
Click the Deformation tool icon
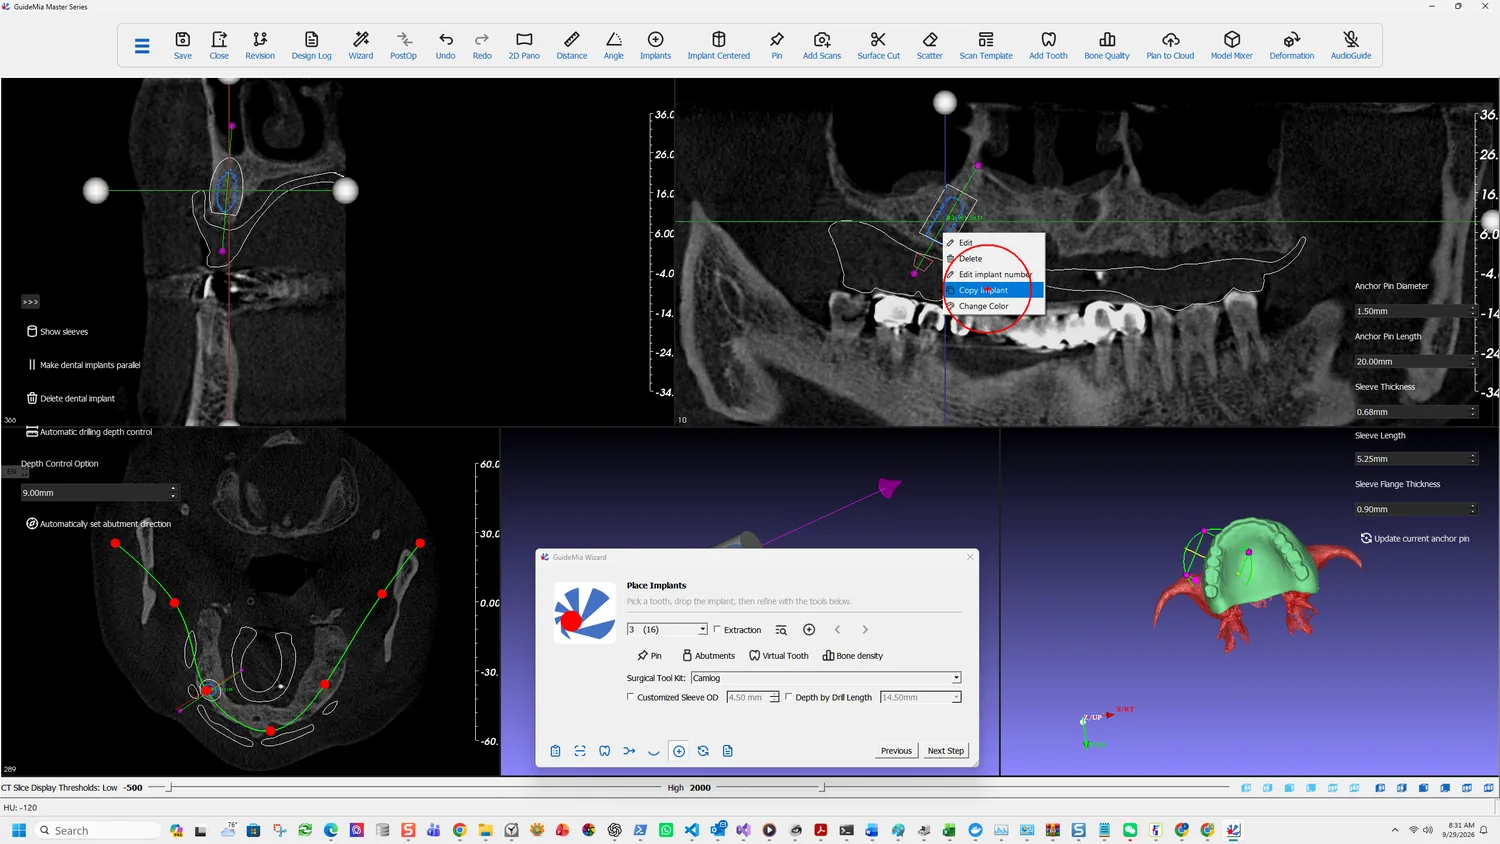(1292, 45)
